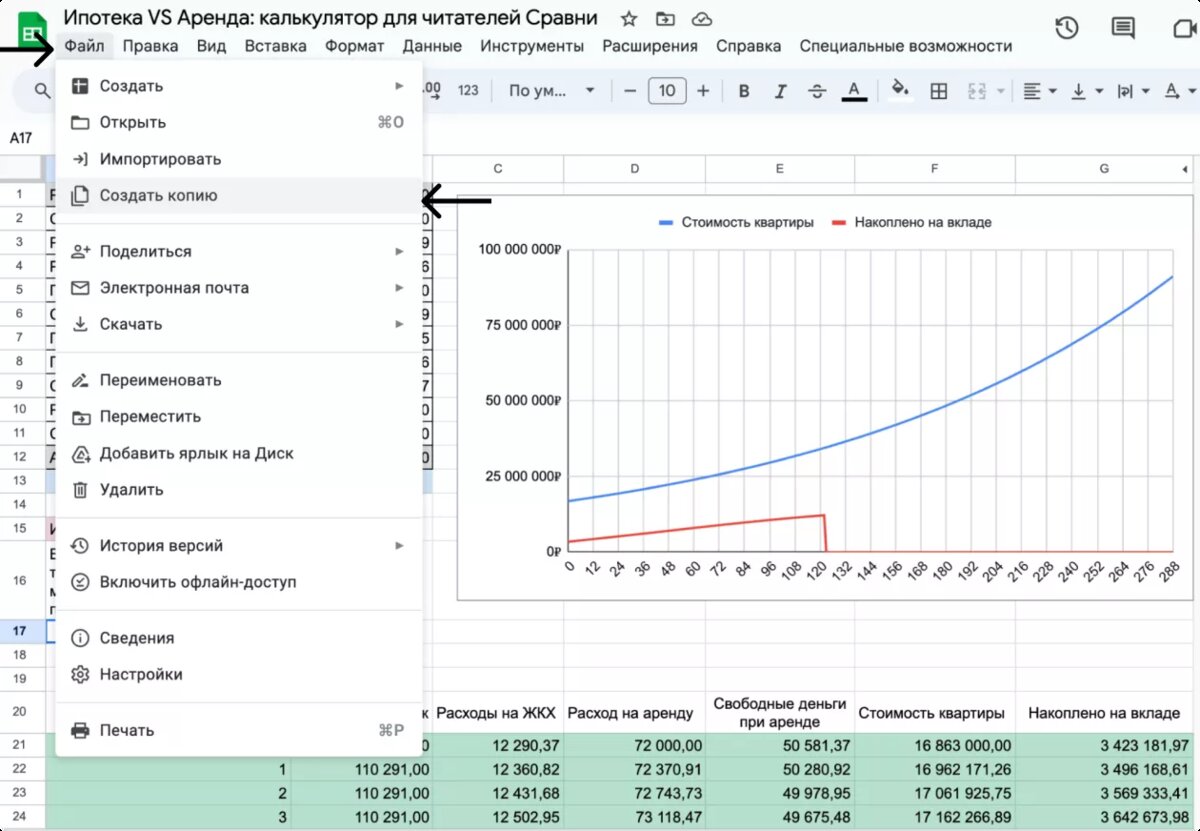The width and height of the screenshot is (1200, 831).
Task: Expand Электронная почта submenu
Action: pyautogui.click(x=239, y=287)
